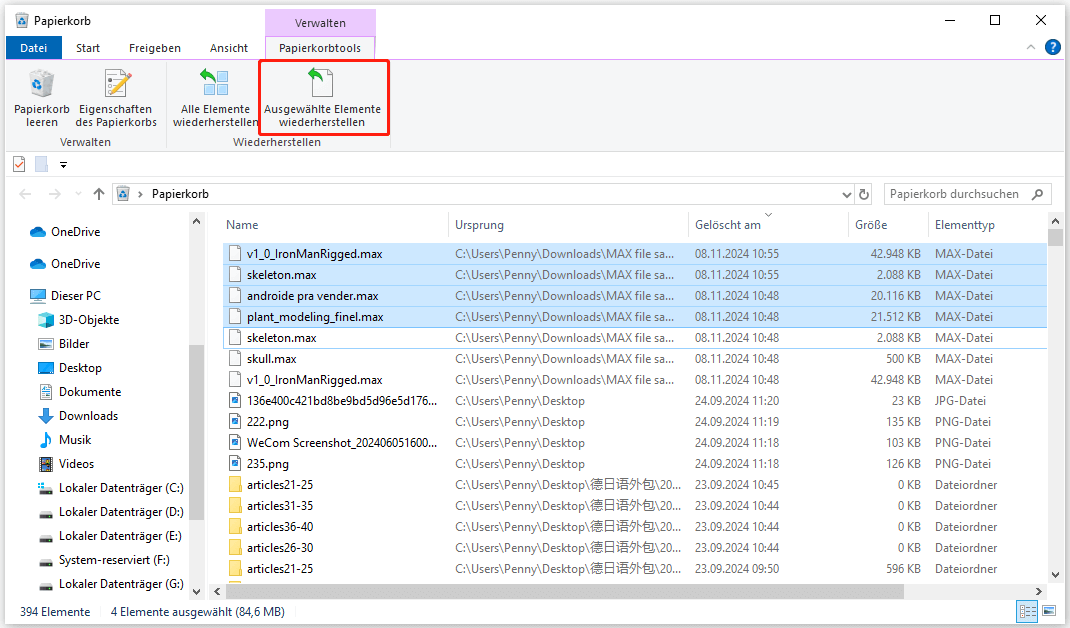
Task: Open 3D-Objekte in the navigation pane
Action: click(x=78, y=319)
